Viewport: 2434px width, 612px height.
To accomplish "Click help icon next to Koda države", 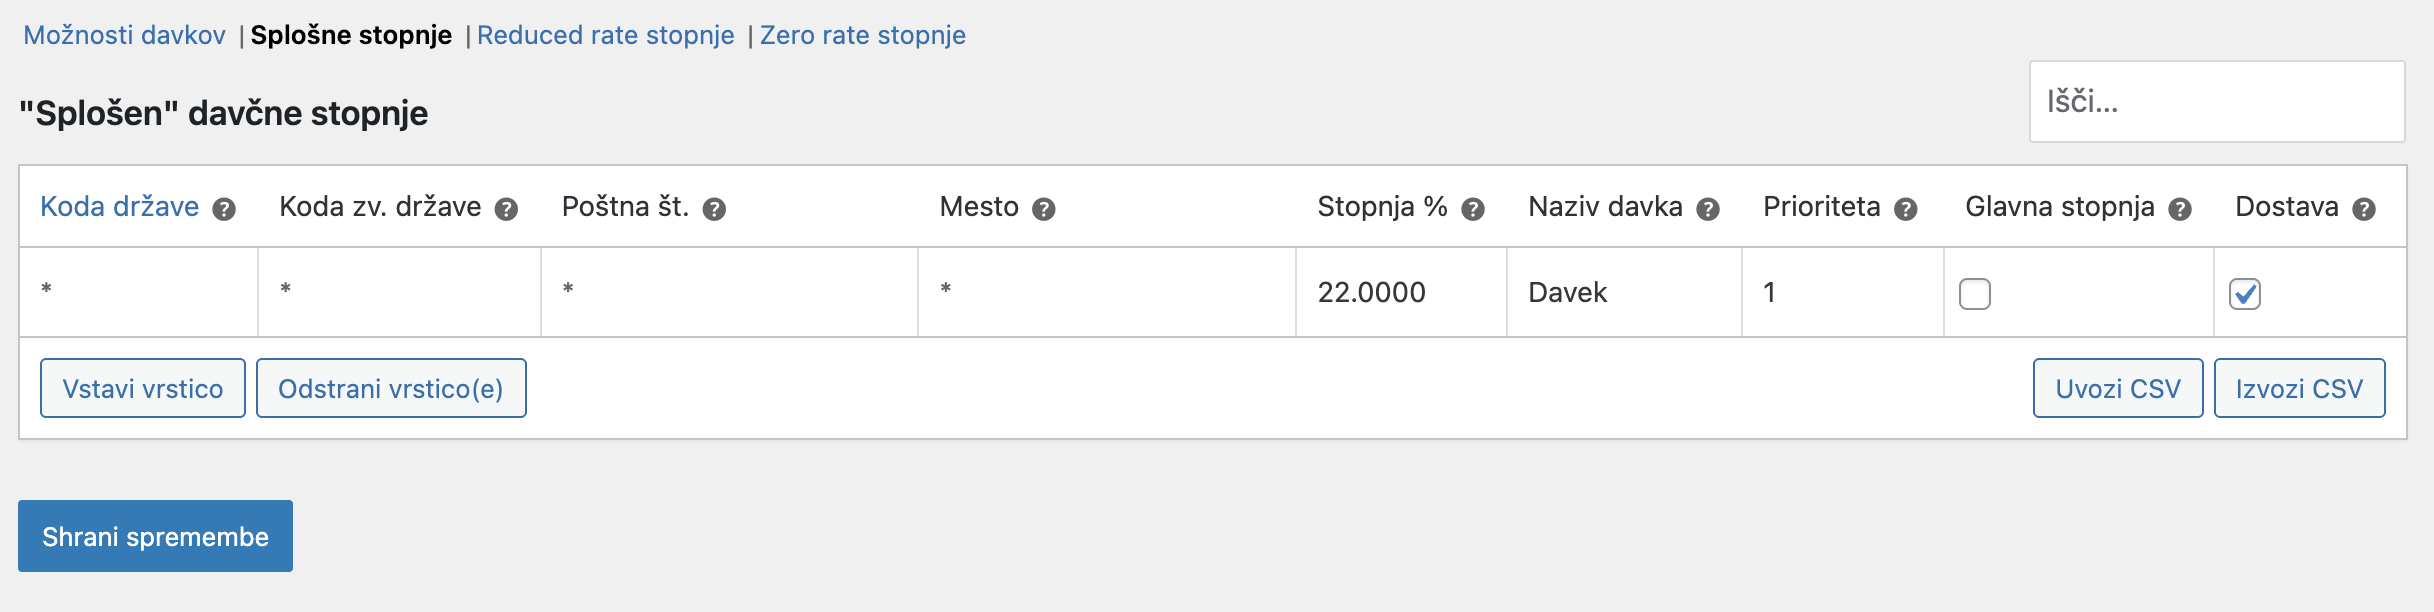I will [x=225, y=209].
